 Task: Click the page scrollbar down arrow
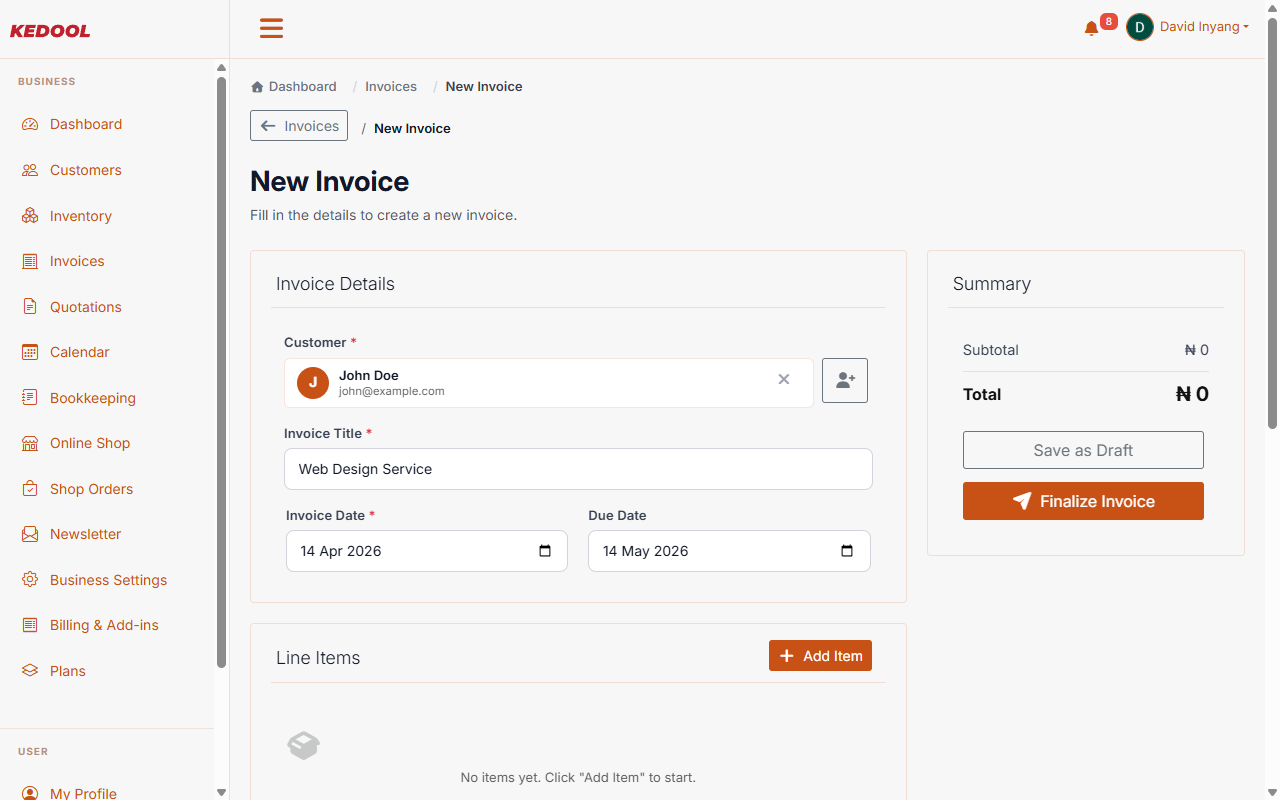pyautogui.click(x=1272, y=792)
